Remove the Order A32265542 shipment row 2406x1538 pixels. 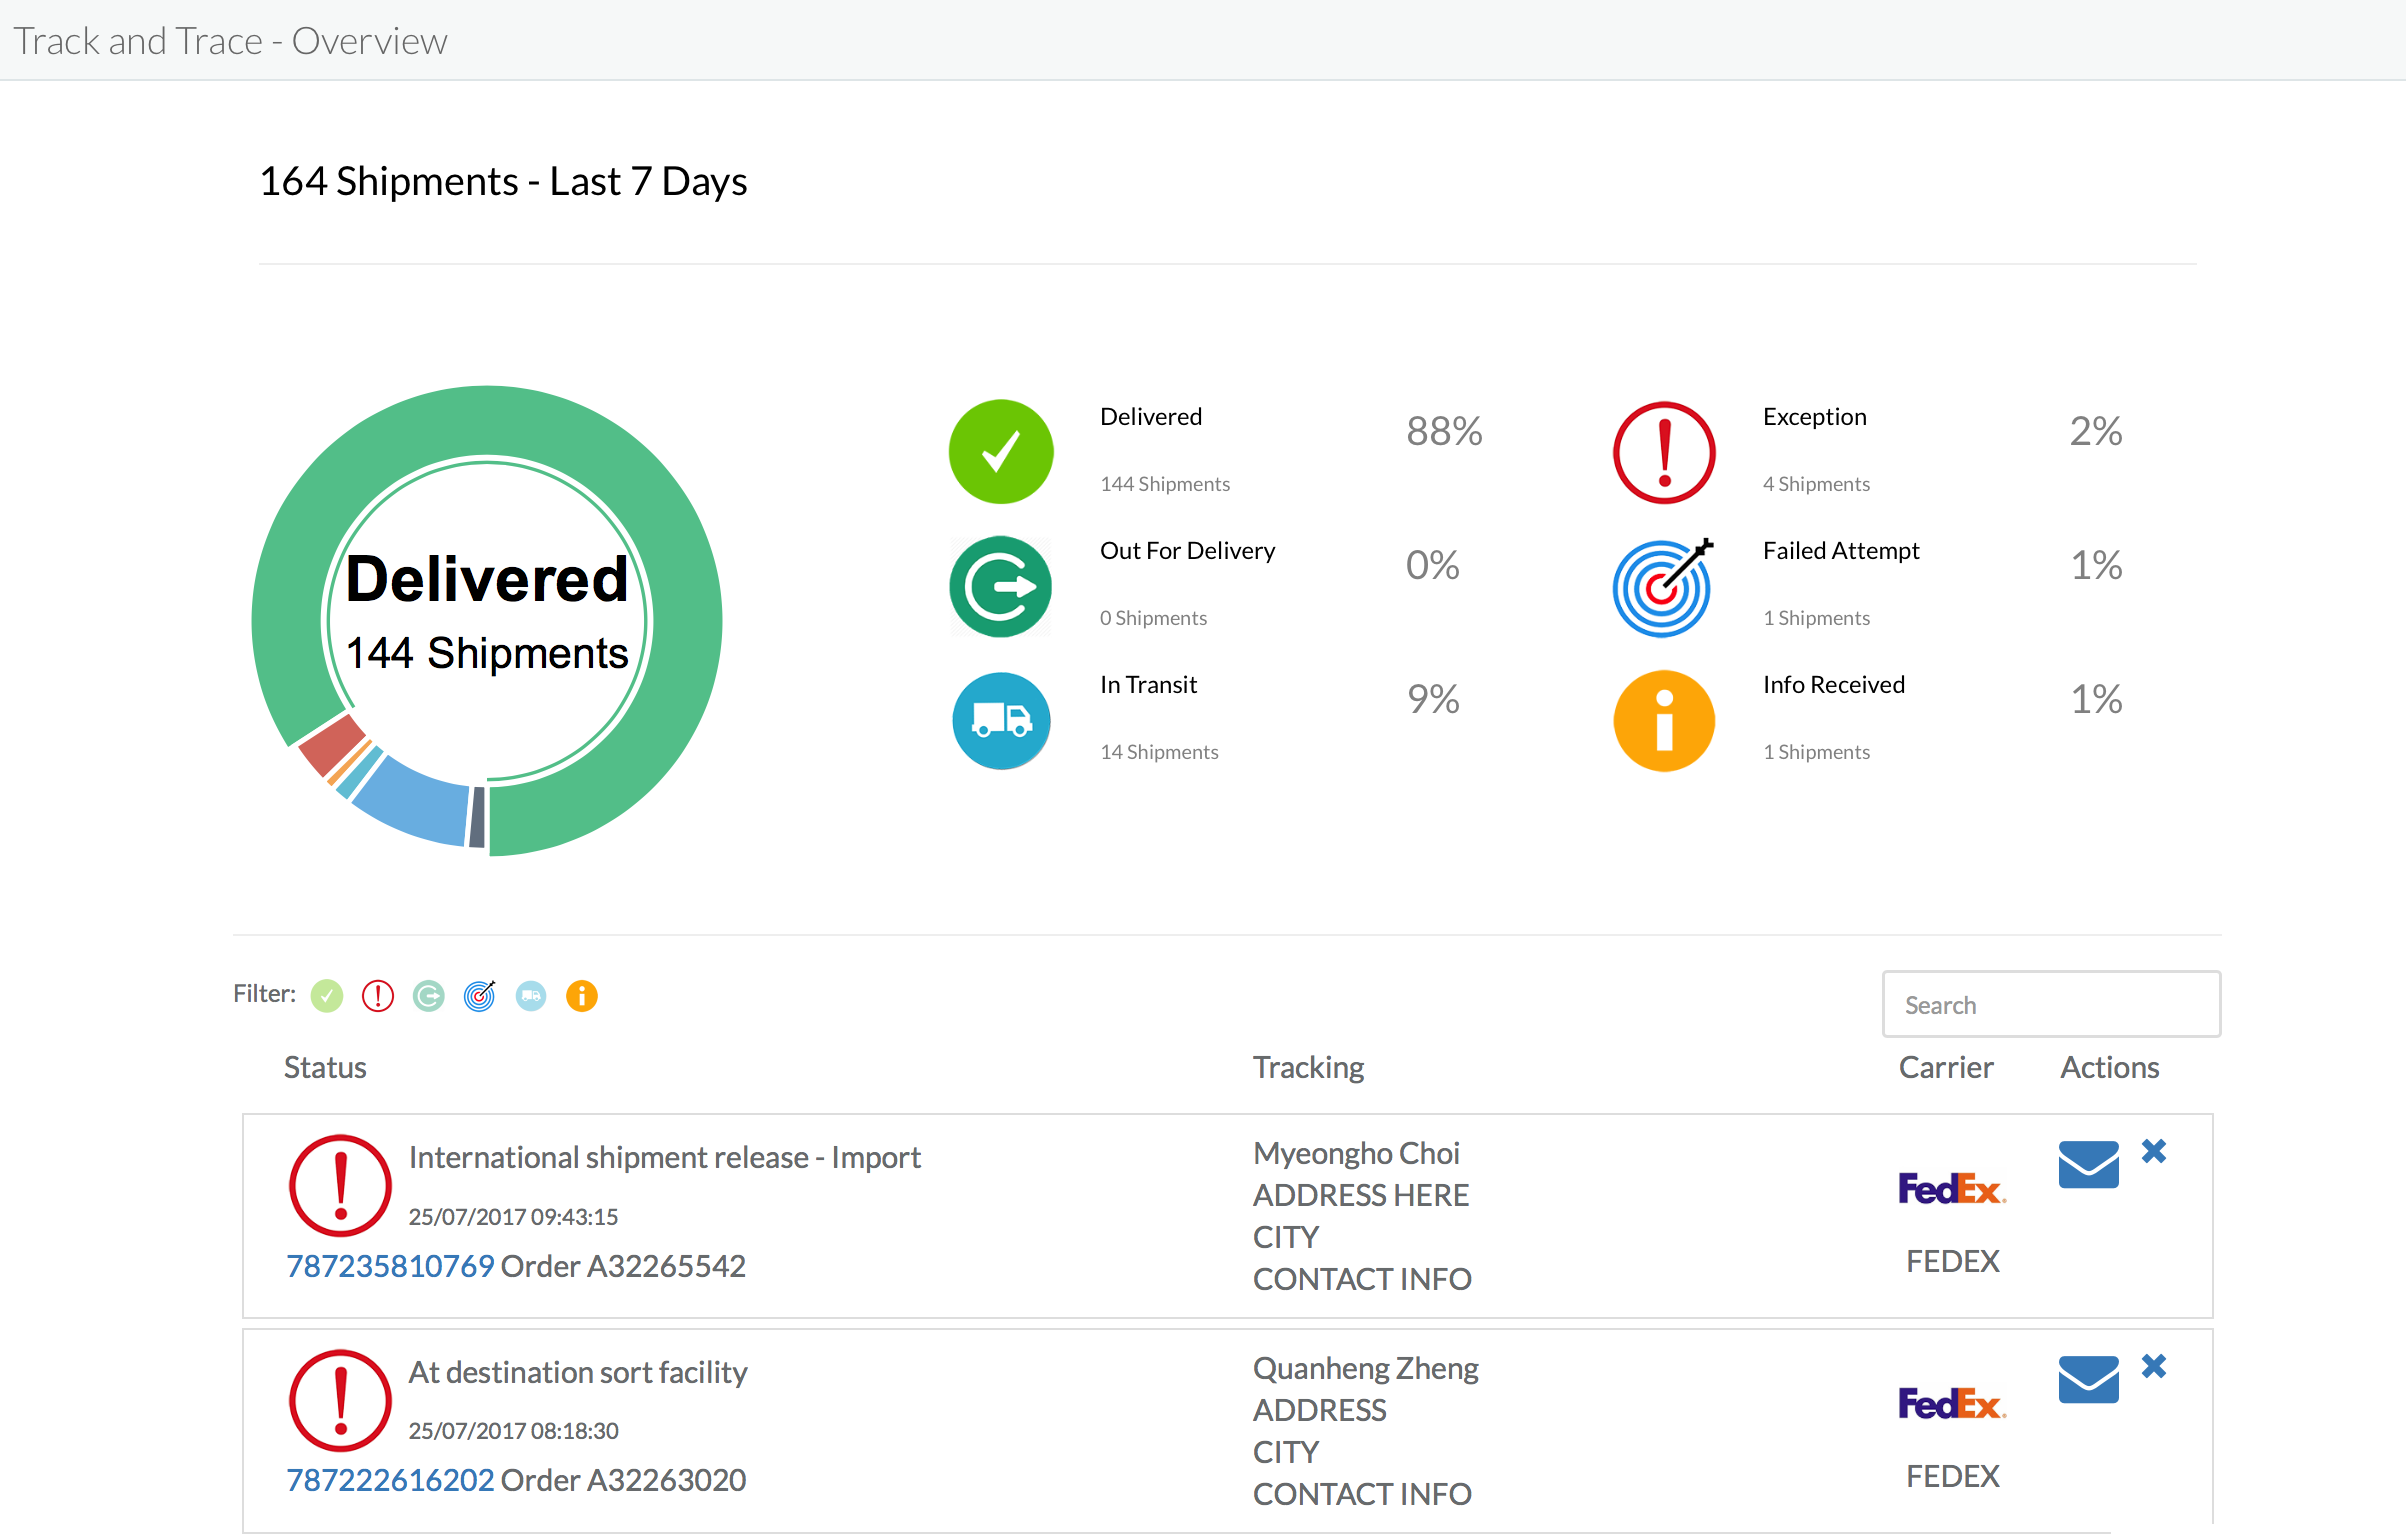coord(2154,1151)
